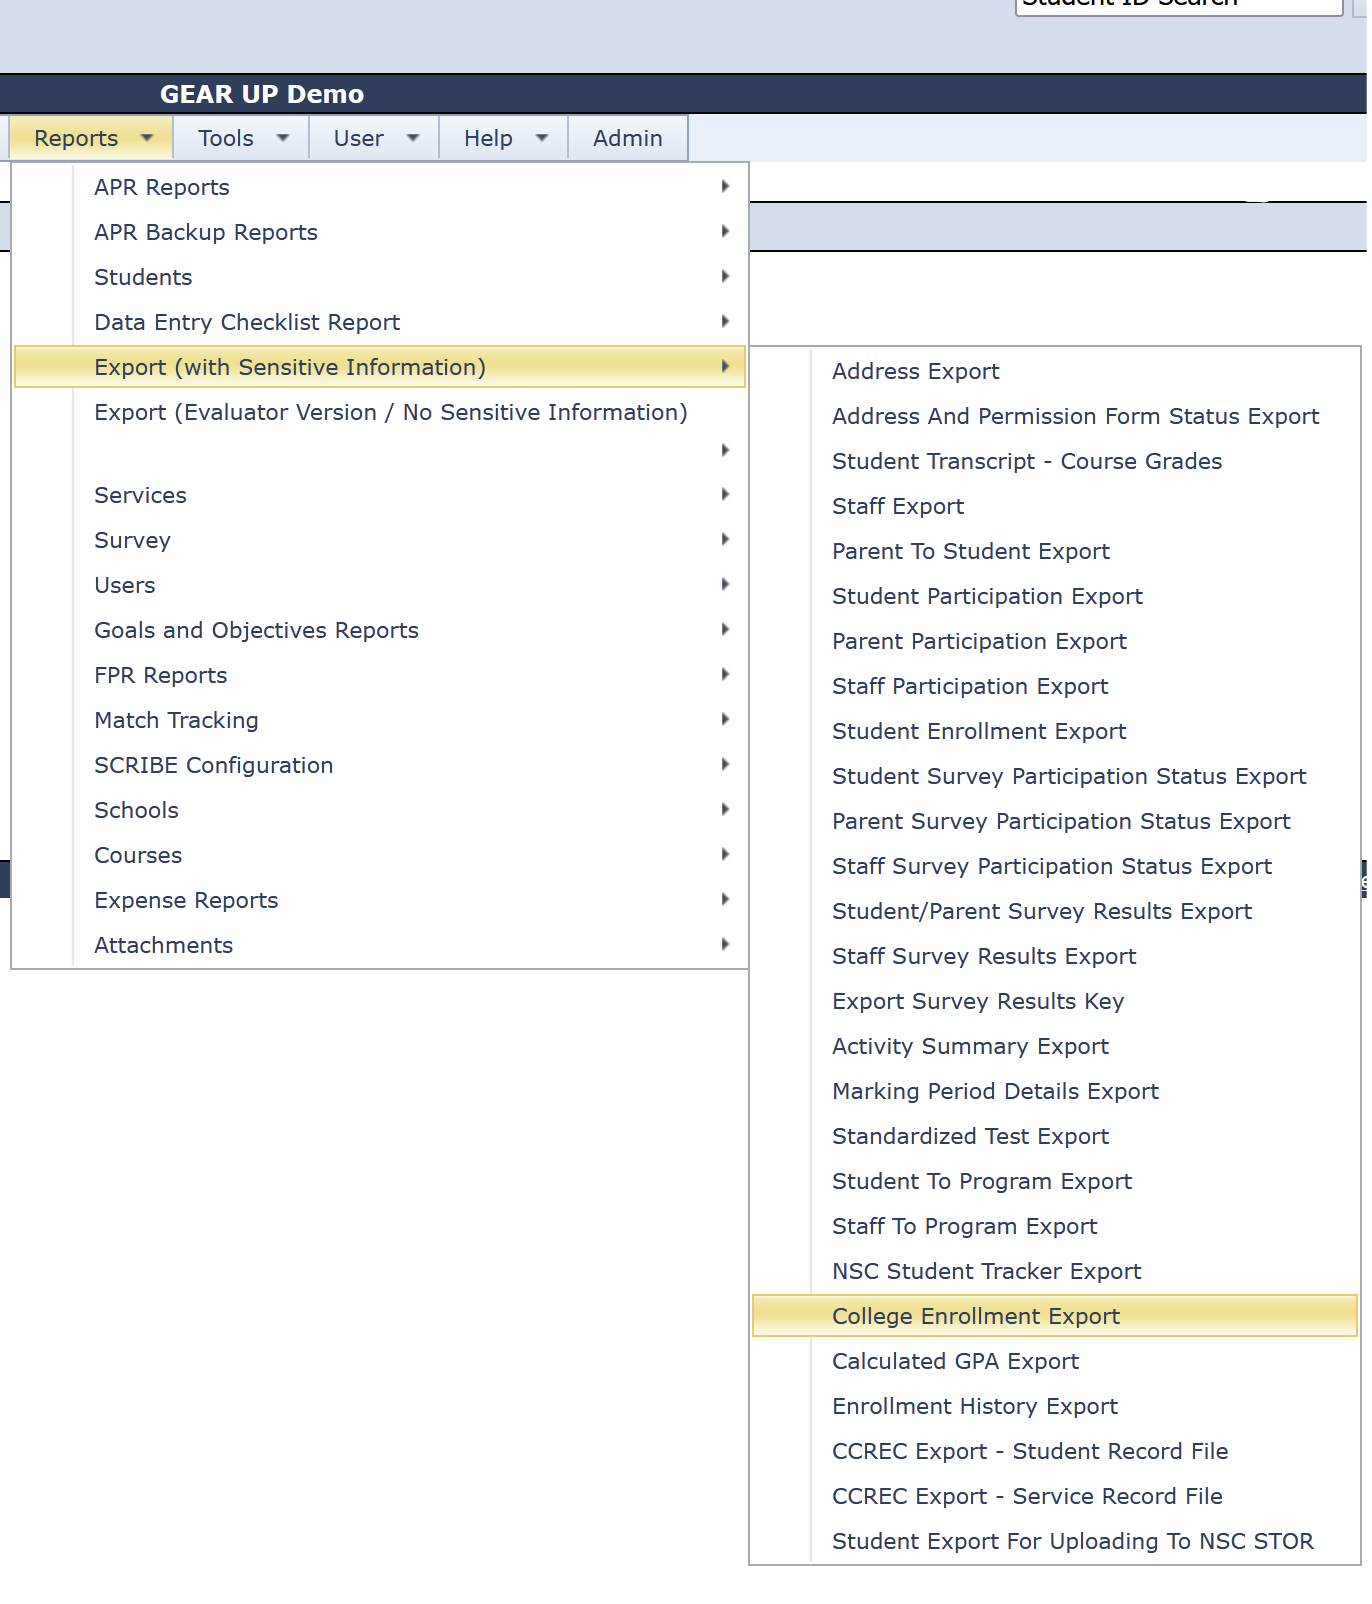1372x1604 pixels.
Task: Choose Student Transcript - Course Grades
Action: coord(1055,461)
